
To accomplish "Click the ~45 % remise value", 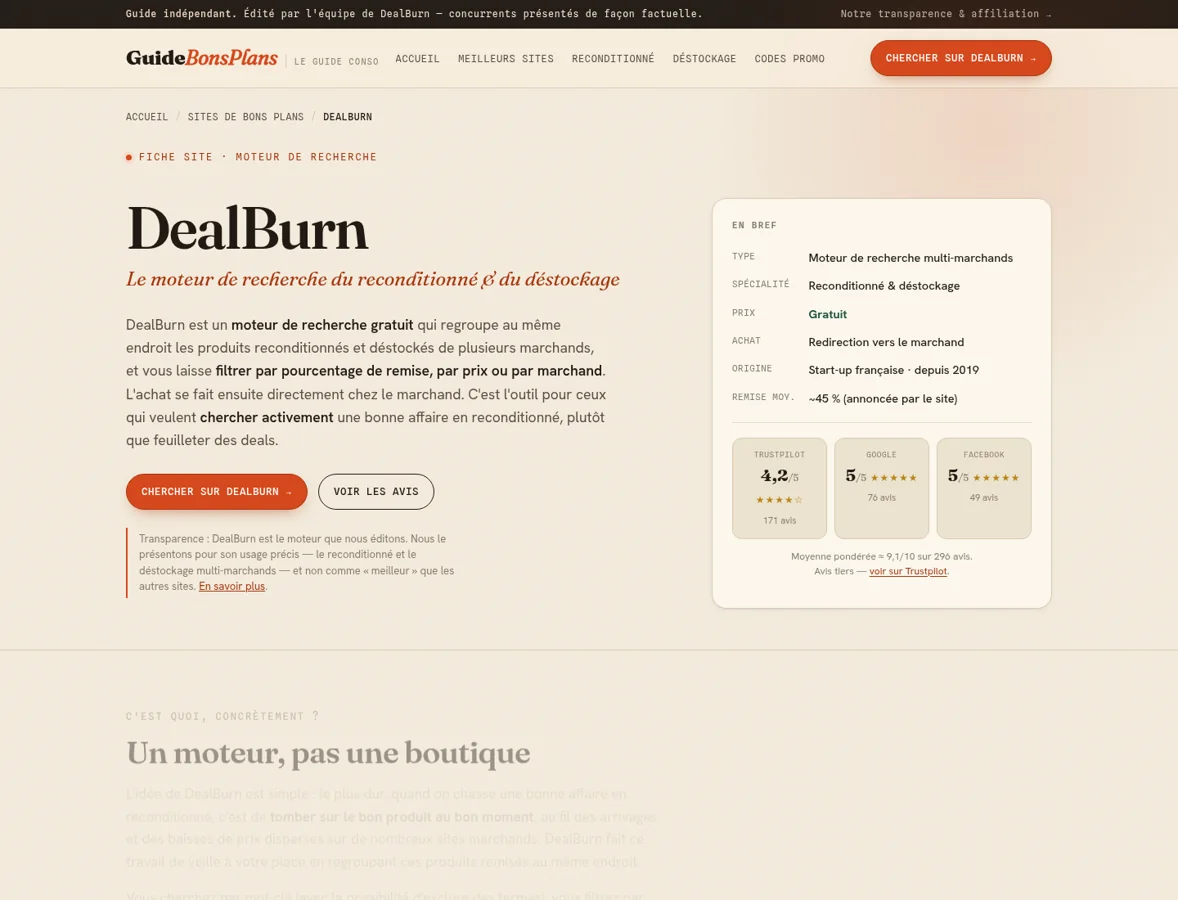I will pyautogui.click(x=884, y=398).
